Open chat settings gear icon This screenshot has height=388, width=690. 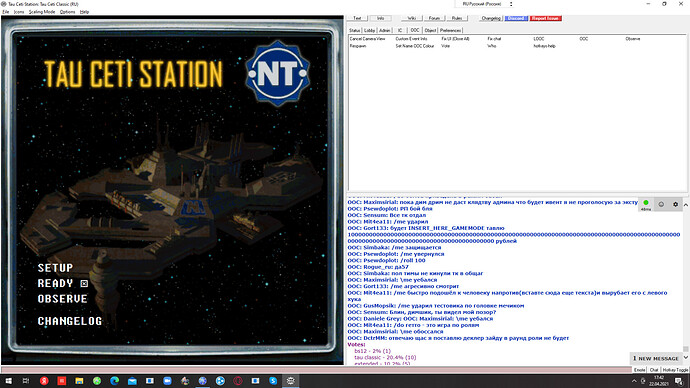pos(675,204)
